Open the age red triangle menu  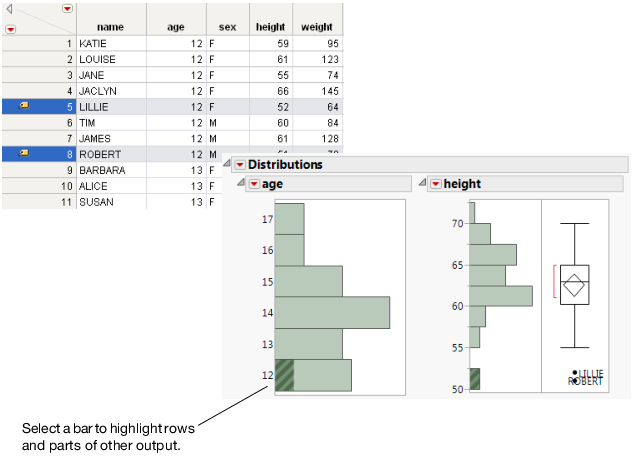(254, 184)
